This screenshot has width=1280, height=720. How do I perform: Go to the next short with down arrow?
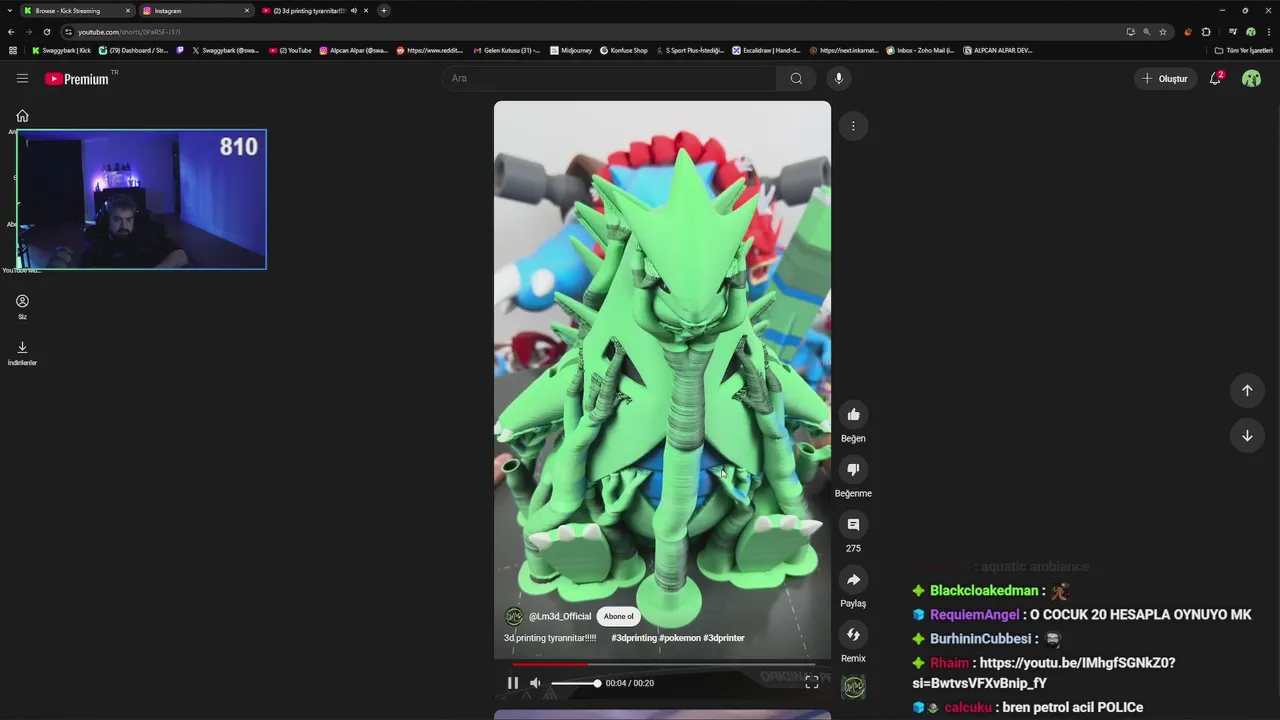click(x=1247, y=436)
